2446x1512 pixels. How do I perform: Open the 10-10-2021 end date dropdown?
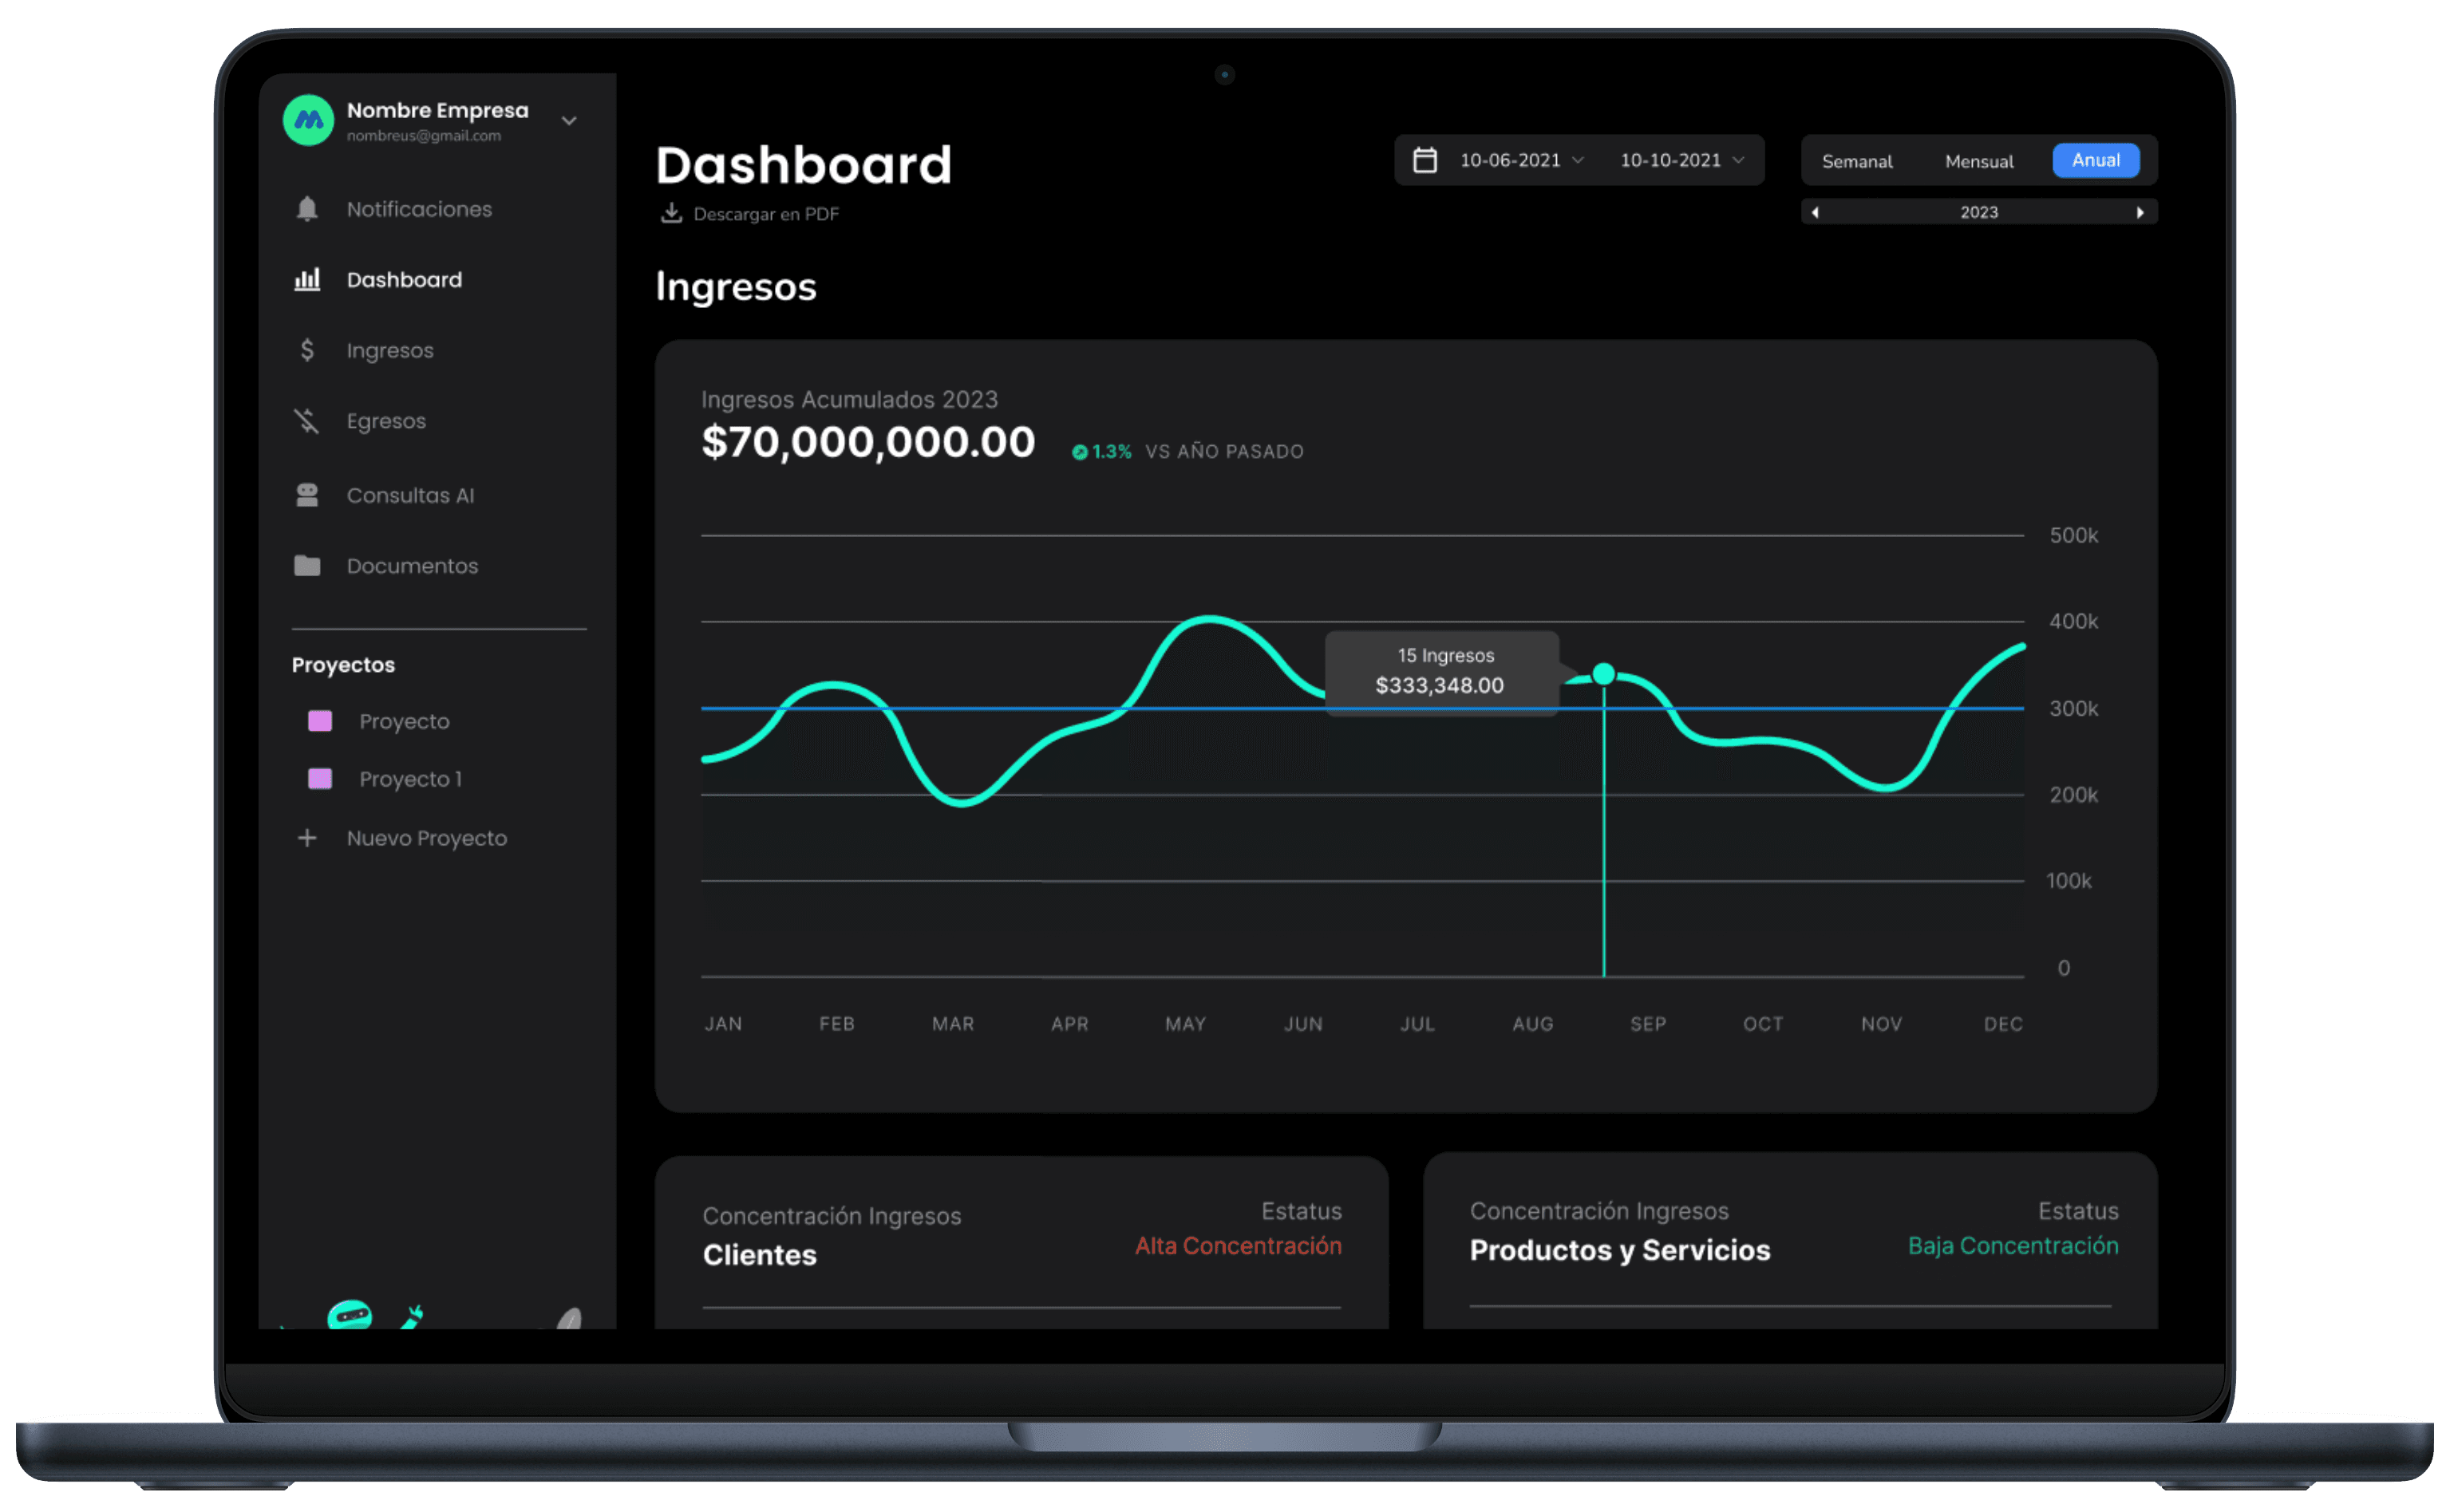pos(1682,160)
